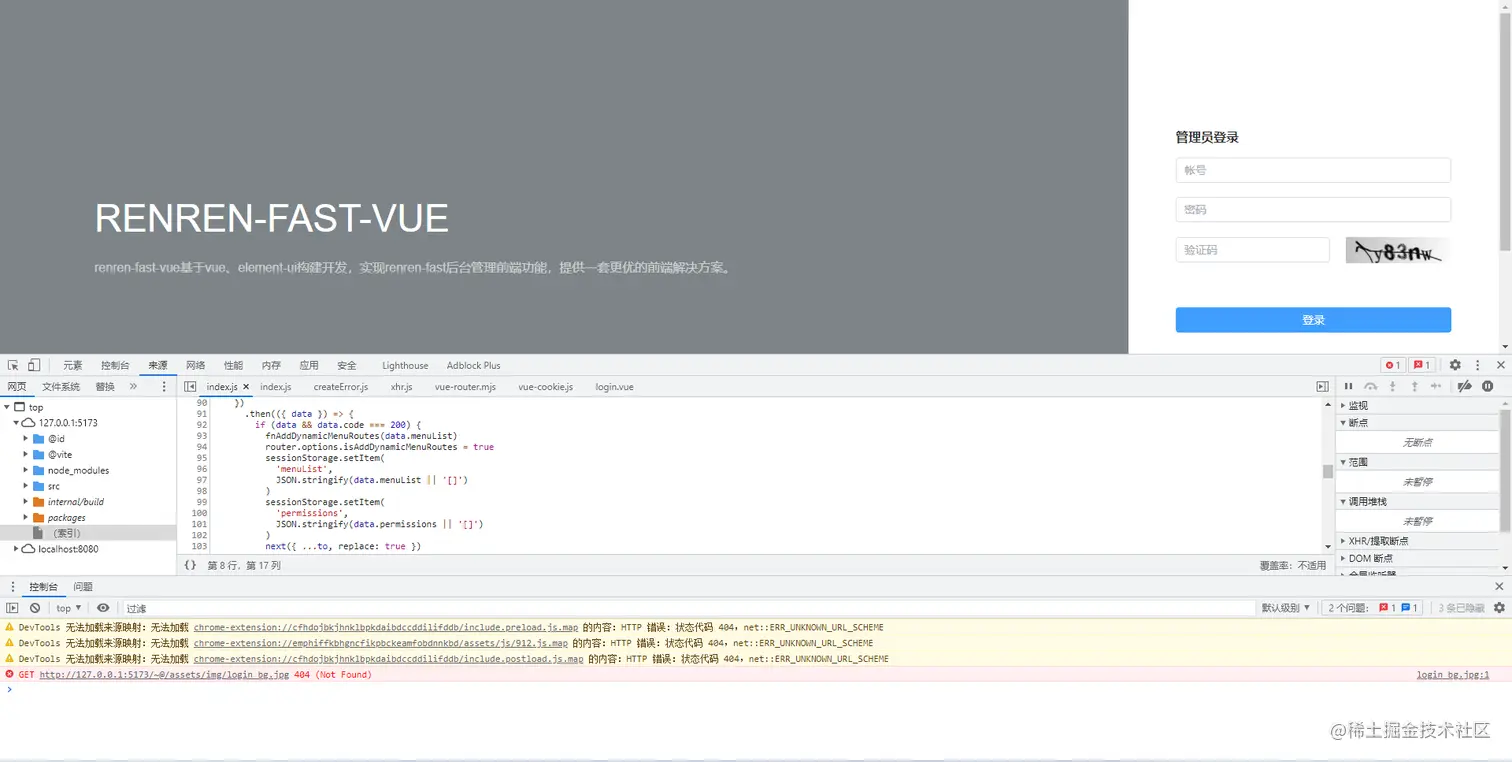Expand the internal/build folder
The width and height of the screenshot is (1512, 762).
(x=26, y=502)
